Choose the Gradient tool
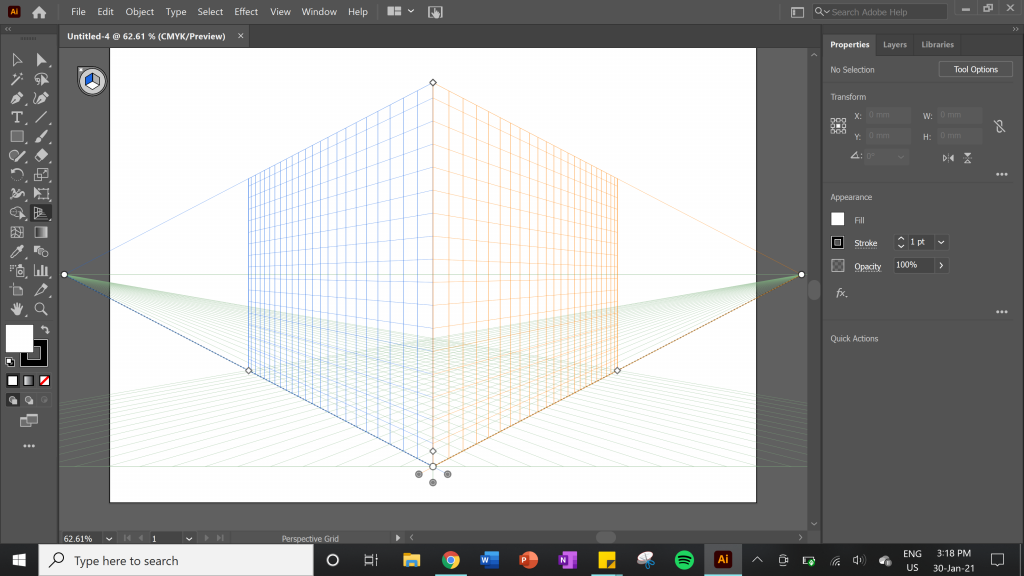Viewport: 1024px width, 576px height. (41, 232)
